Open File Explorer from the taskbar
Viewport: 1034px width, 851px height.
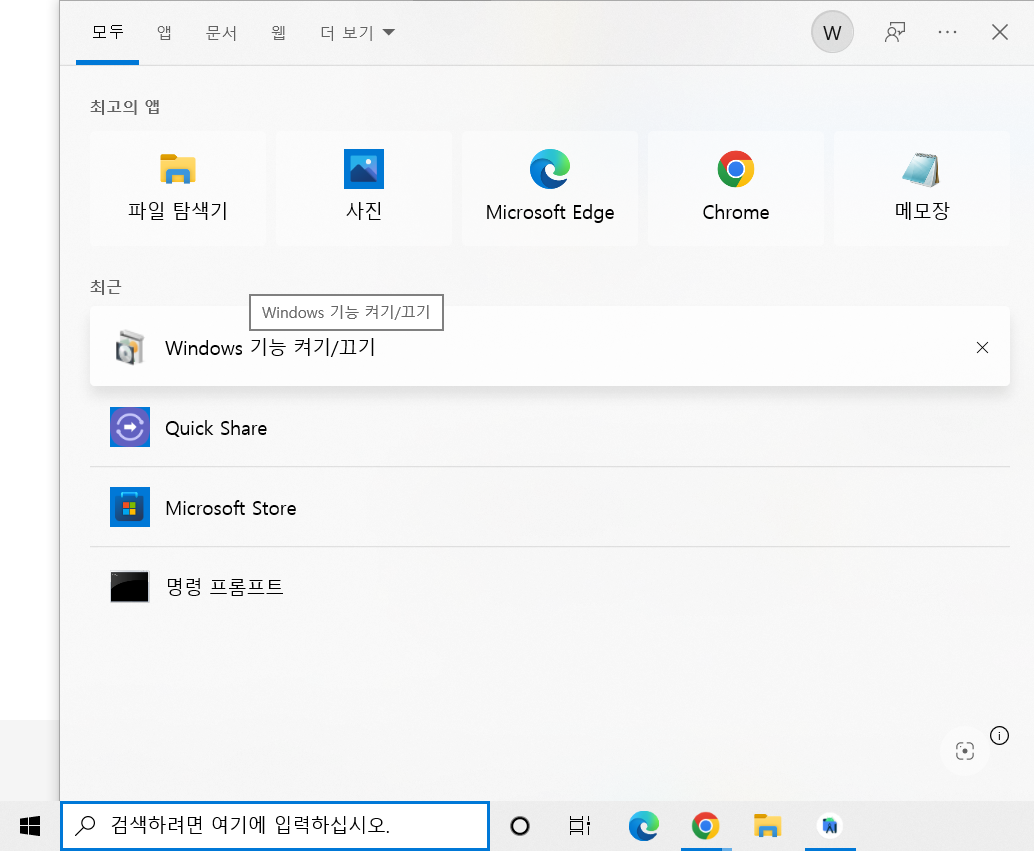tap(768, 826)
